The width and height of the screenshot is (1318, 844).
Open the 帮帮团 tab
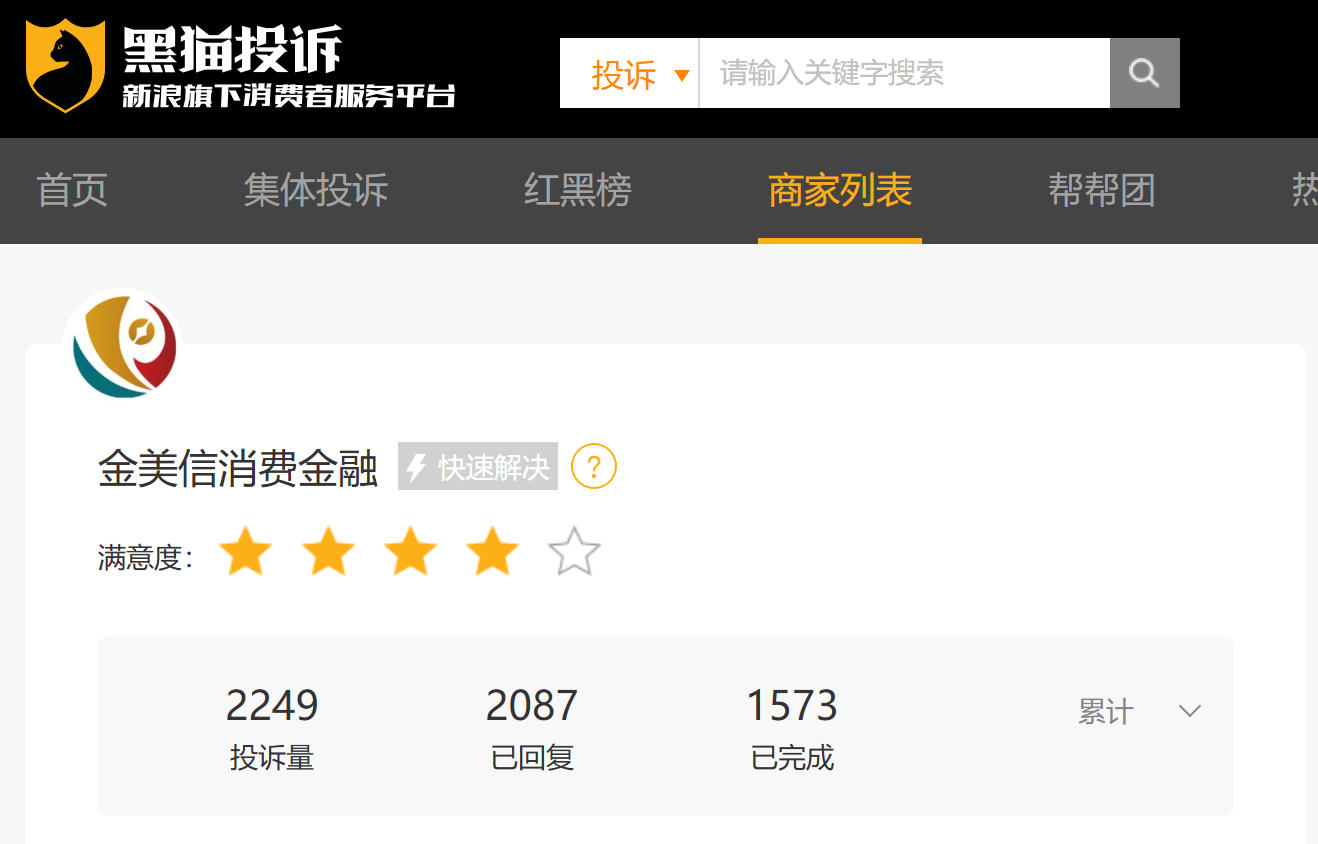click(x=1101, y=190)
